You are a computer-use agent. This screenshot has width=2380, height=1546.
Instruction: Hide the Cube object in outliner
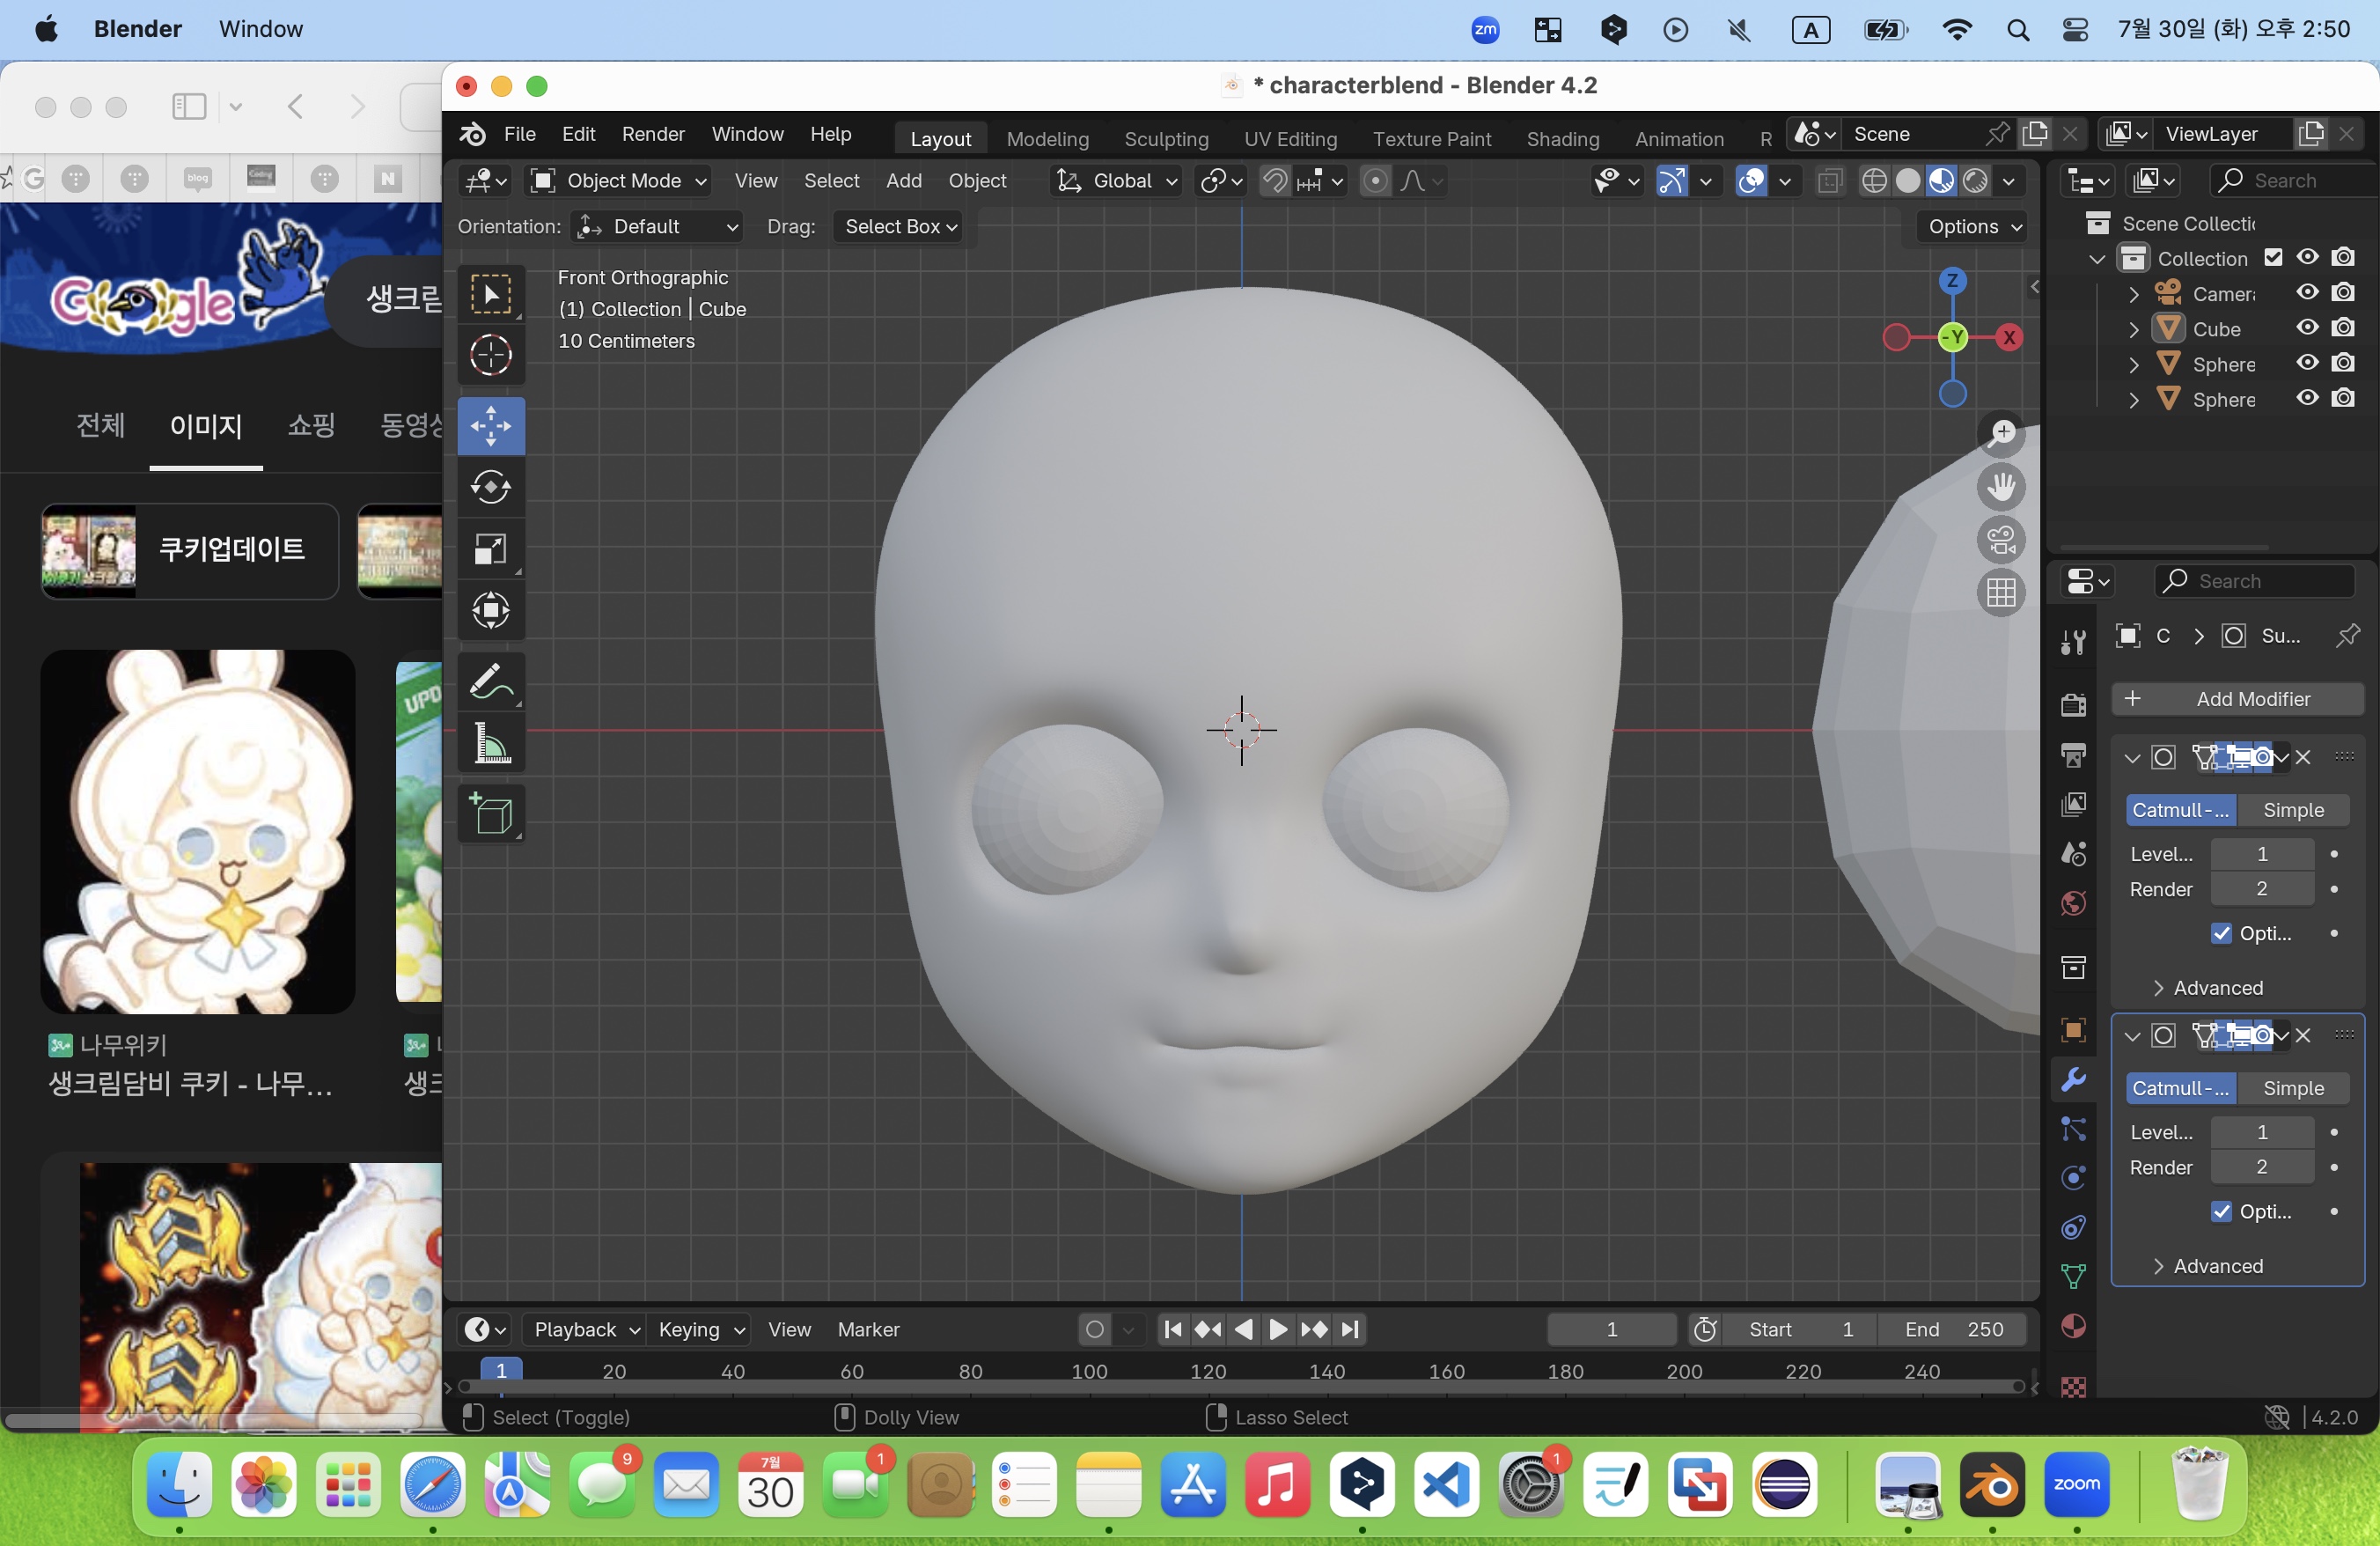click(x=2307, y=328)
